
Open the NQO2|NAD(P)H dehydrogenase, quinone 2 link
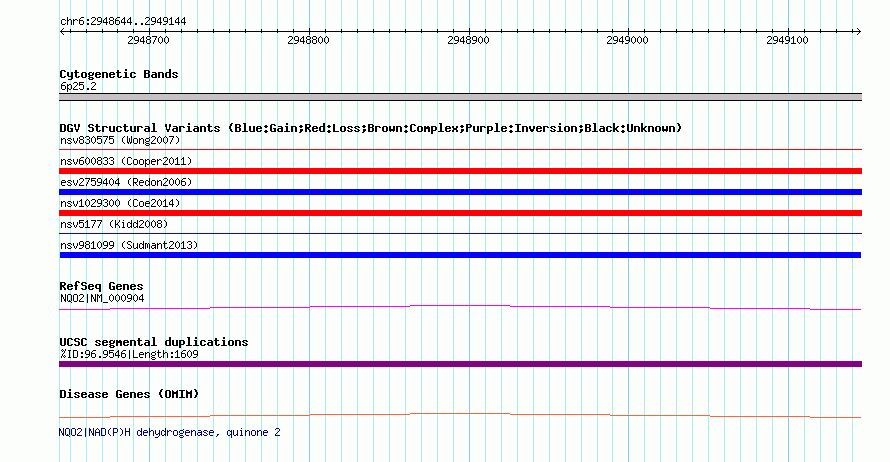pos(170,432)
